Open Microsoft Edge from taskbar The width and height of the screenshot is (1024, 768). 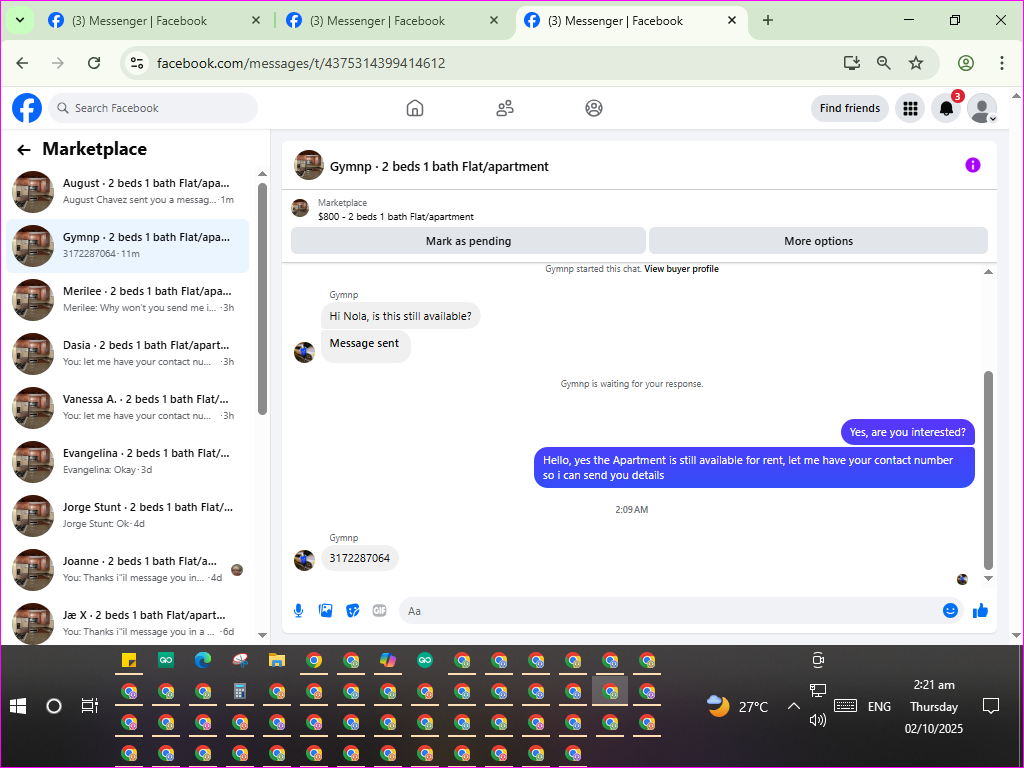pos(202,661)
